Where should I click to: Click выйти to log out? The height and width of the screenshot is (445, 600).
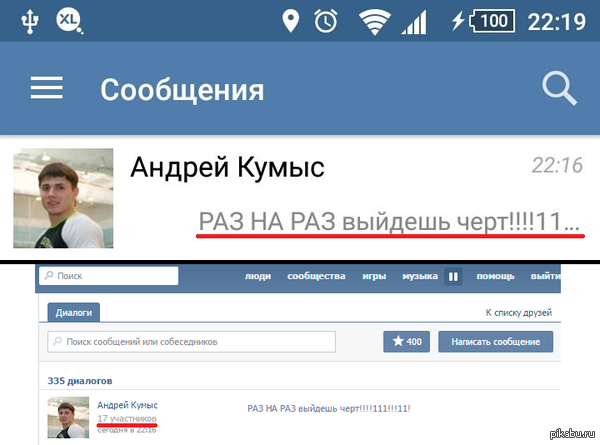pos(545,276)
